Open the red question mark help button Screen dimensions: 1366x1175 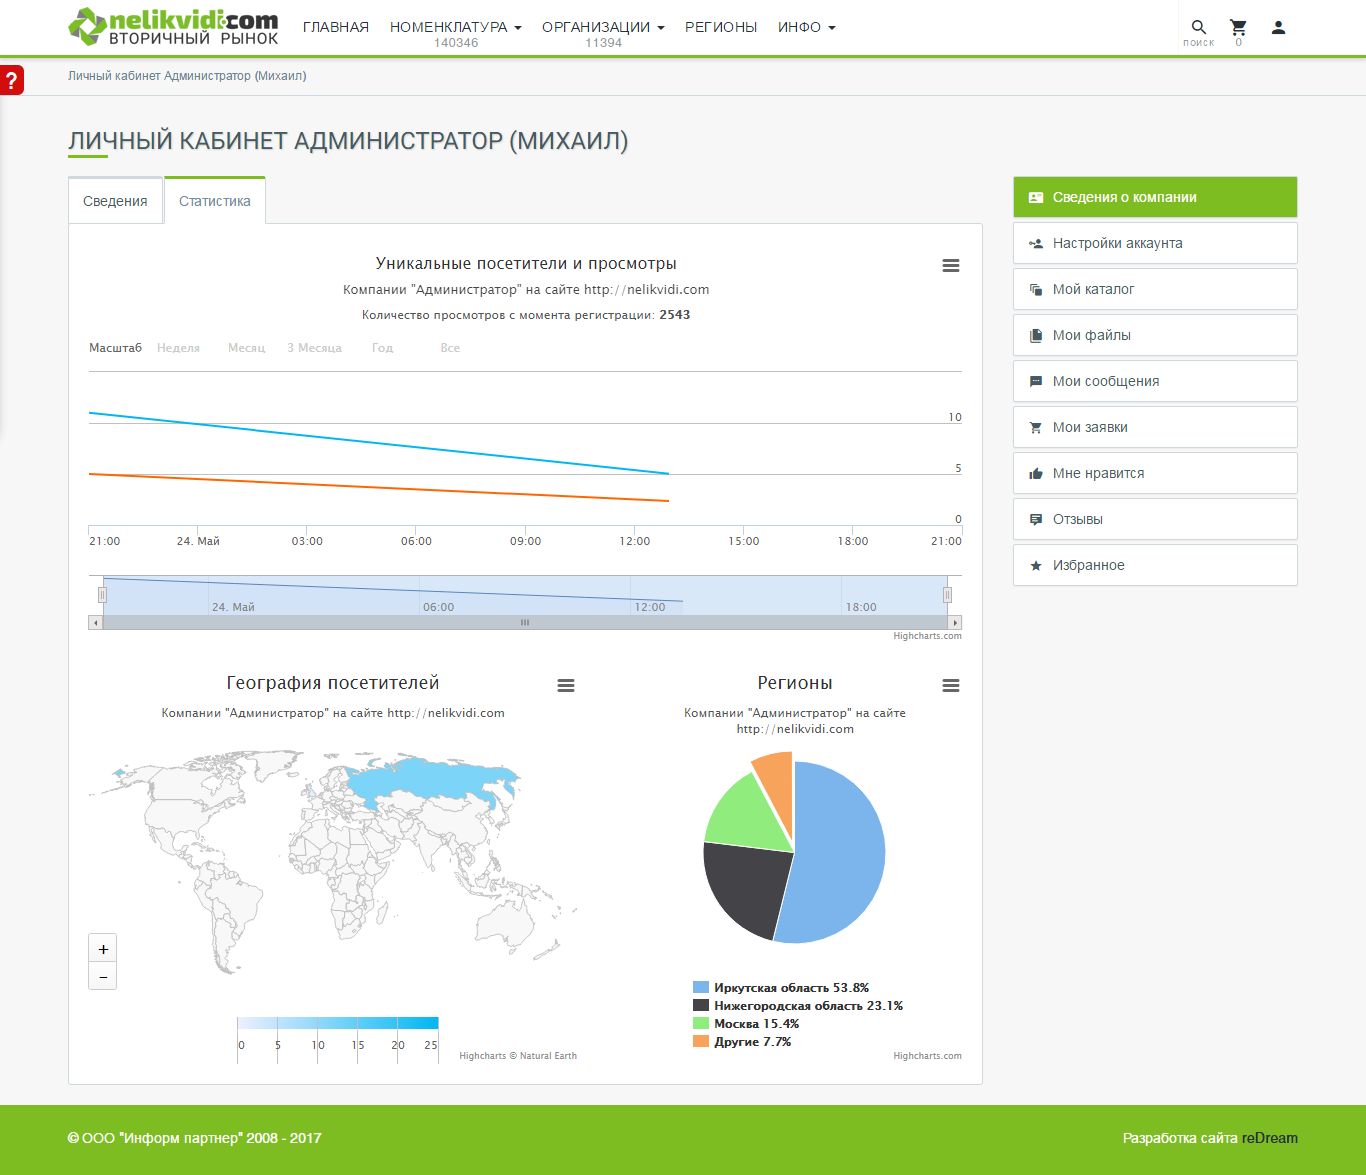click(11, 80)
